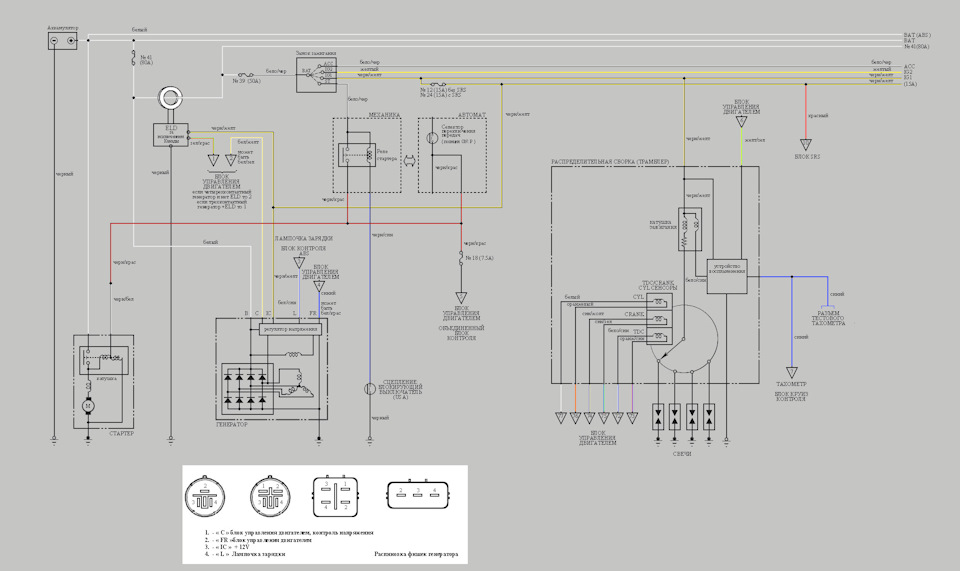Select the ТАХОМЕТР arrow terminal
This screenshot has width=960, height=571.
(792, 373)
